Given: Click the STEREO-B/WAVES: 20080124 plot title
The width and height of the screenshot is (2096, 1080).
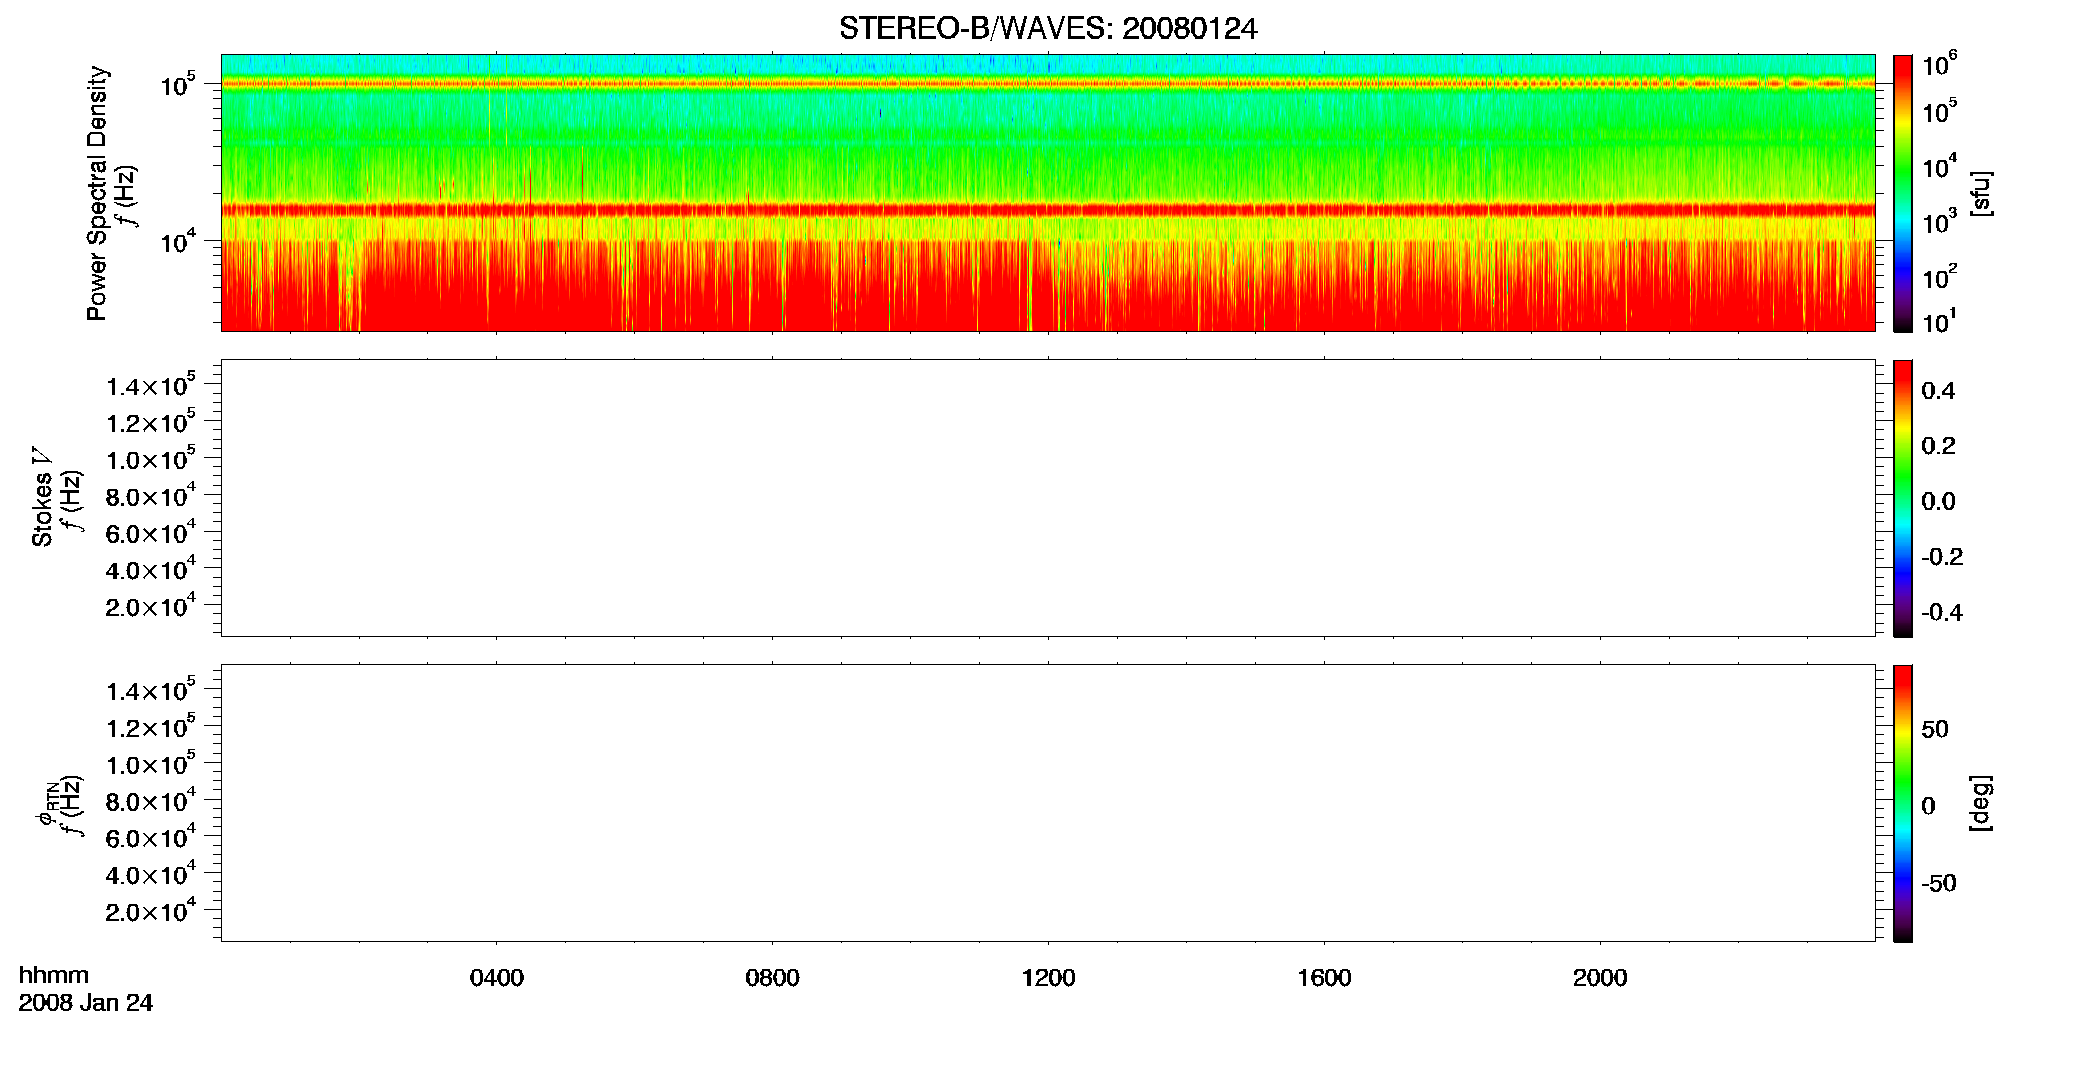Looking at the screenshot, I should click(x=1048, y=29).
